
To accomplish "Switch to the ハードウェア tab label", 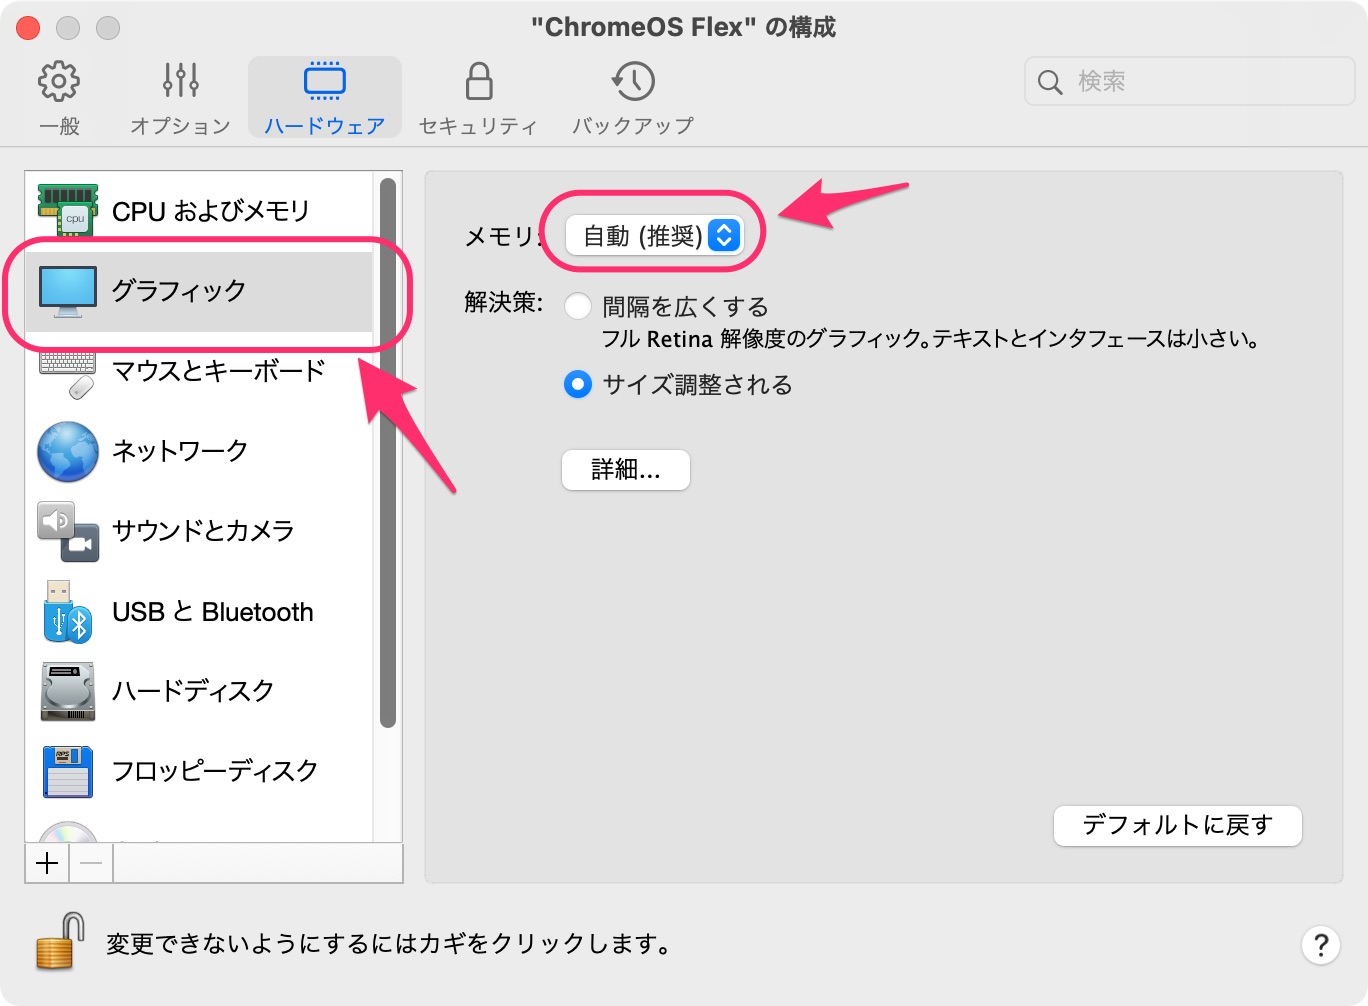I will pyautogui.click(x=325, y=126).
